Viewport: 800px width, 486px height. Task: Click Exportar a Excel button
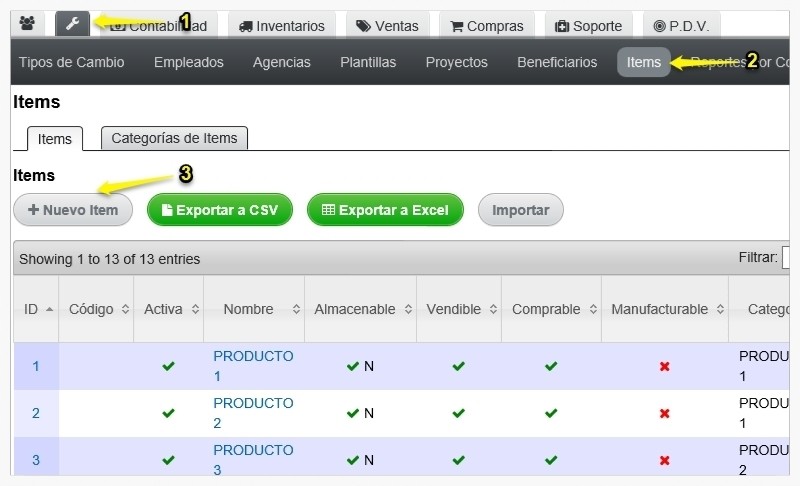385,210
